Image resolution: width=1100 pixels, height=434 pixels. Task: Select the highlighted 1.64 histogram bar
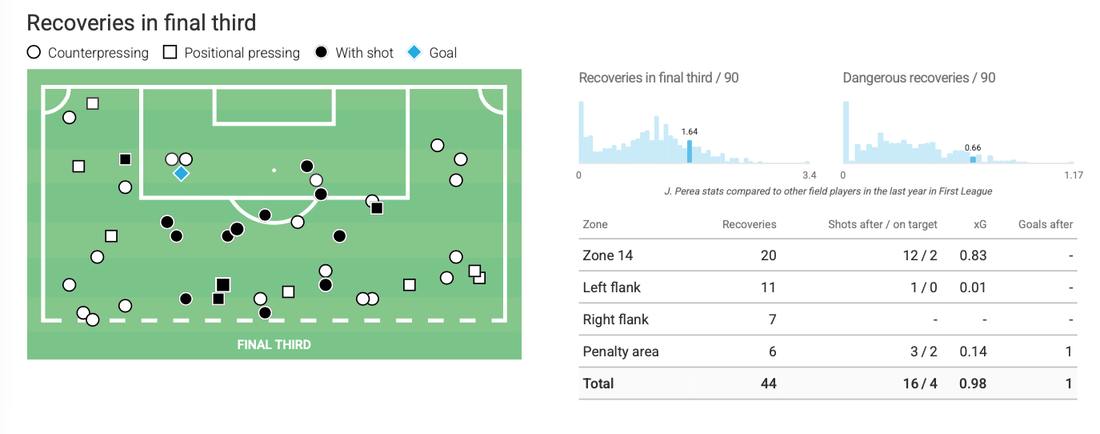689,151
